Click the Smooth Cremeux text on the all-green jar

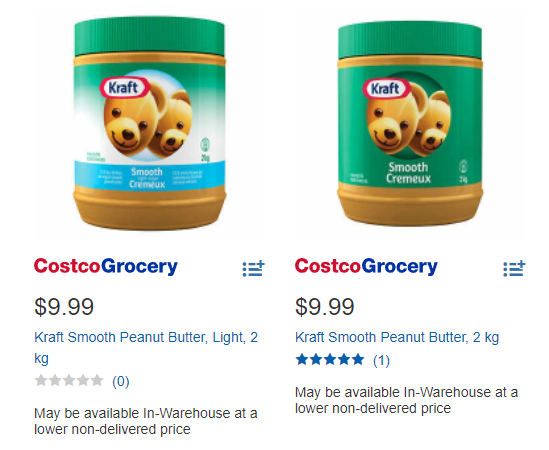tap(408, 173)
